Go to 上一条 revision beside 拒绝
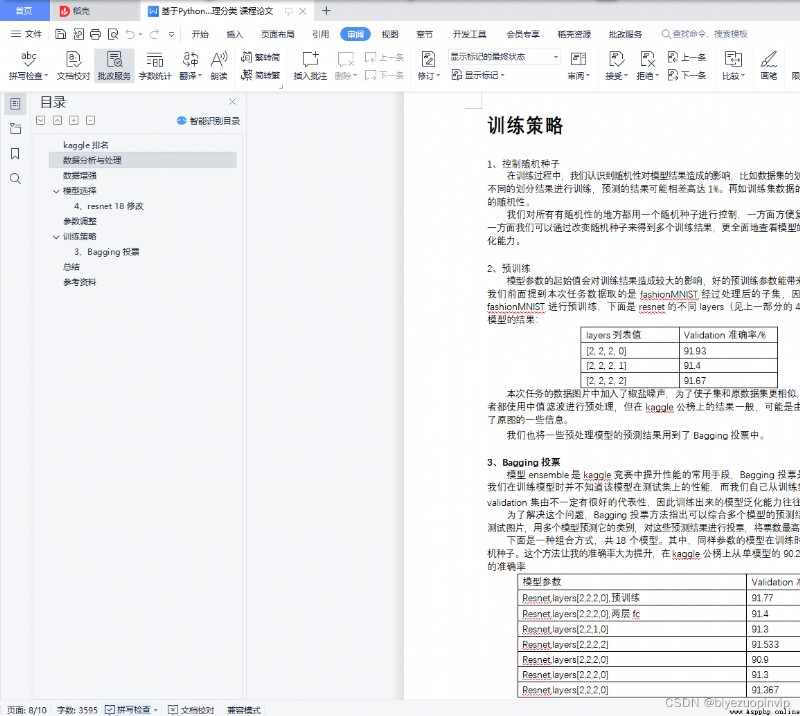 (687, 57)
